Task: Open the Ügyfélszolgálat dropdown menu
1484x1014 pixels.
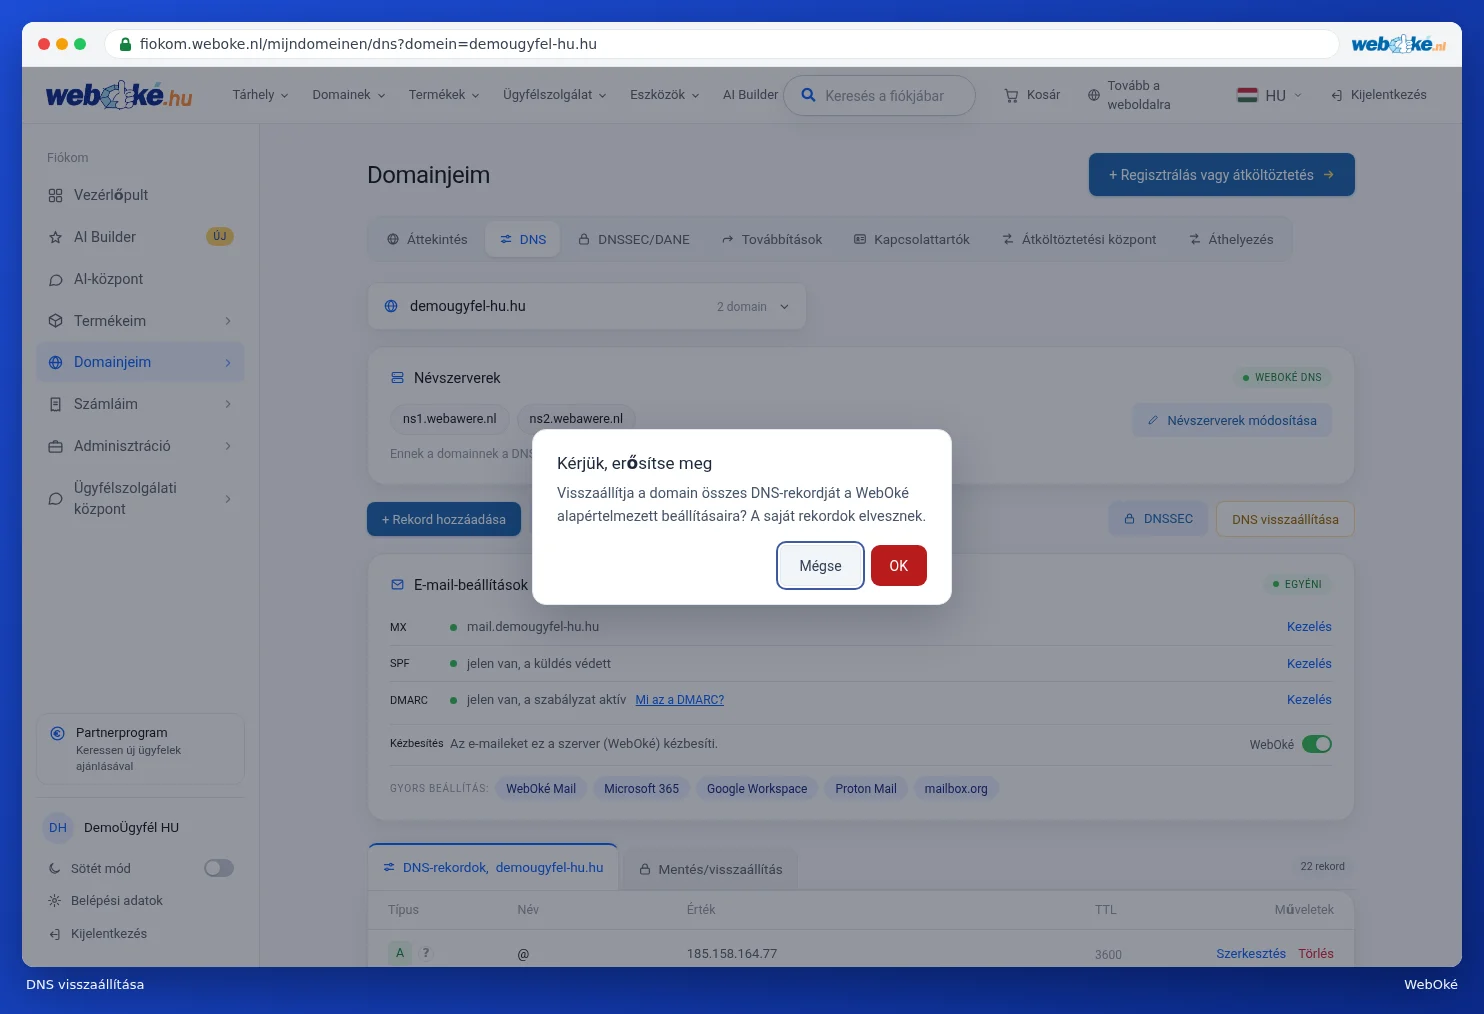Action: point(555,95)
